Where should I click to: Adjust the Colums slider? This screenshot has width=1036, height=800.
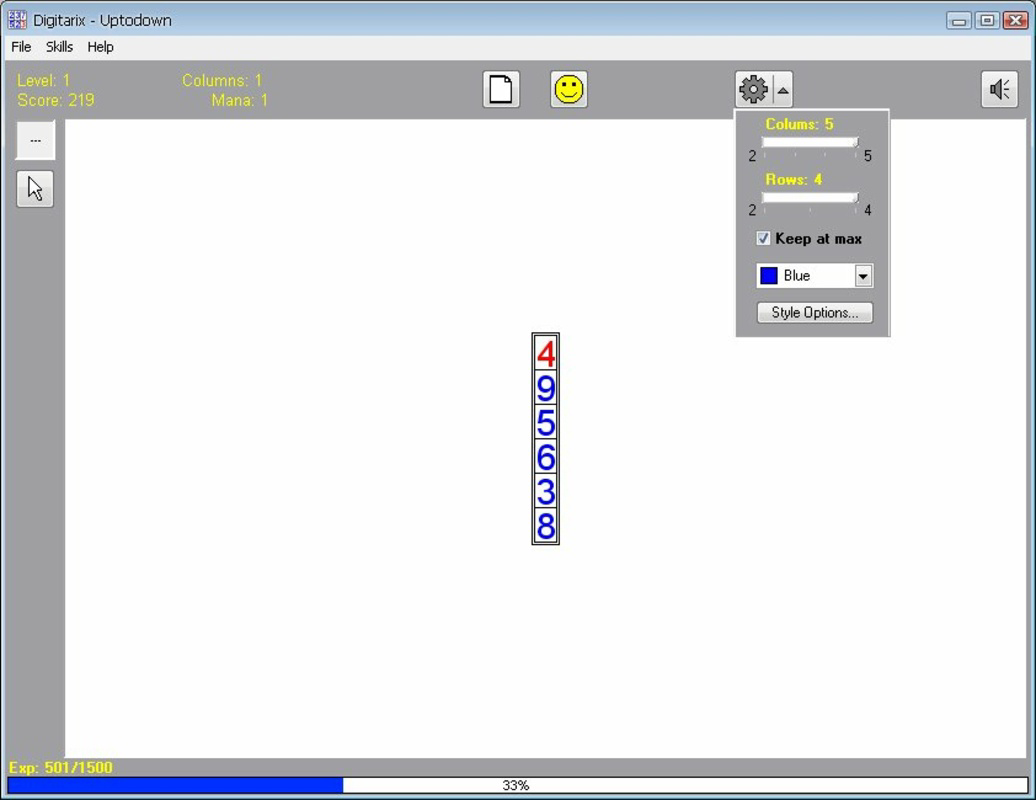(809, 143)
